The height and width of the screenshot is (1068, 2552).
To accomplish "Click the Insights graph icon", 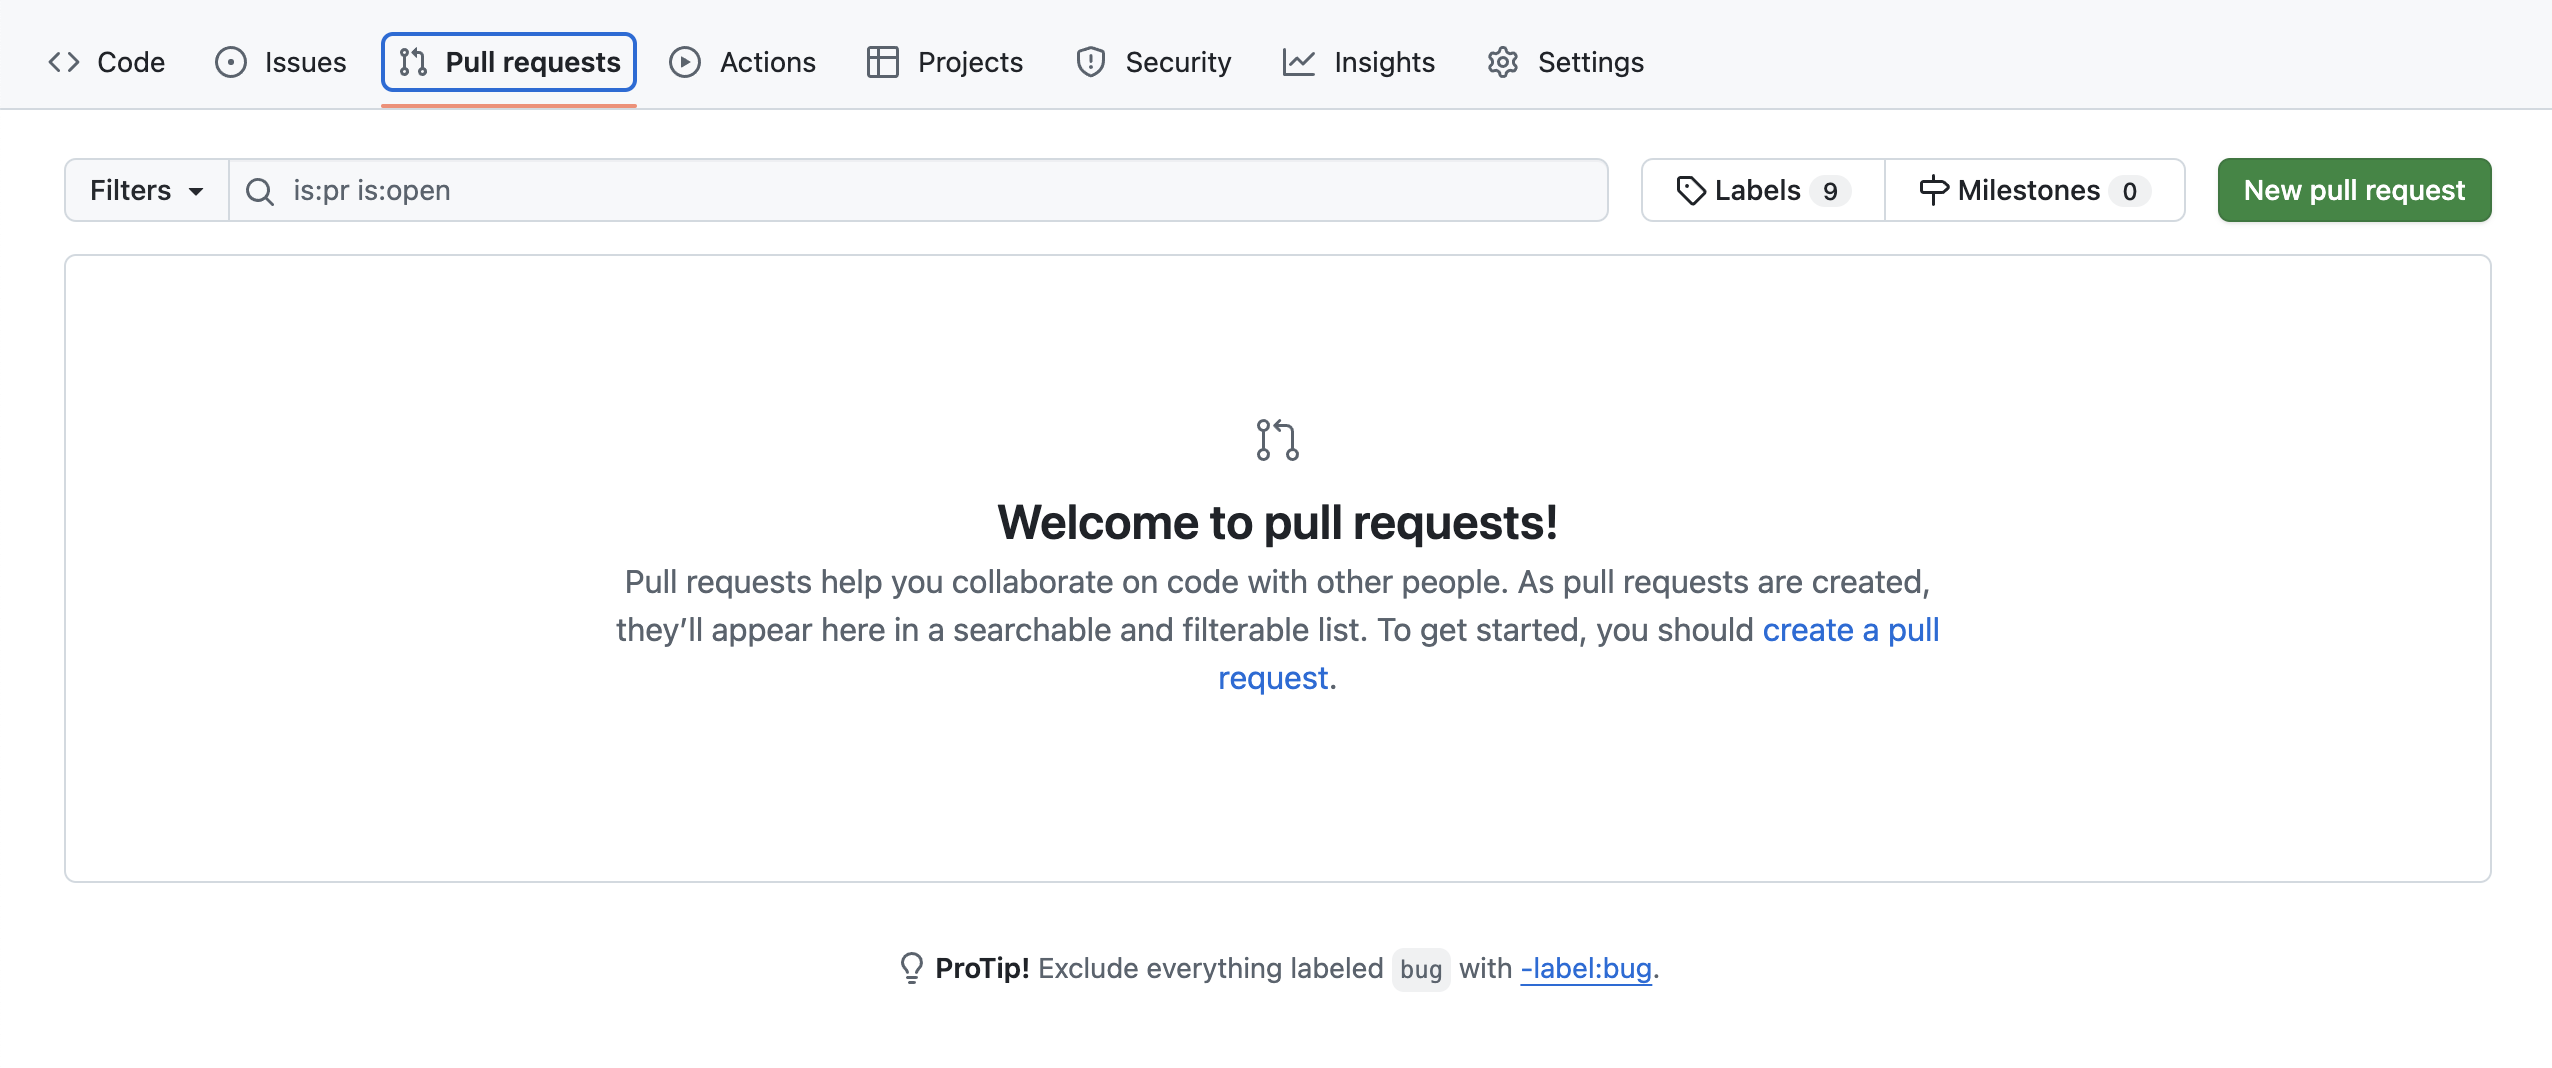I will pyautogui.click(x=1298, y=61).
